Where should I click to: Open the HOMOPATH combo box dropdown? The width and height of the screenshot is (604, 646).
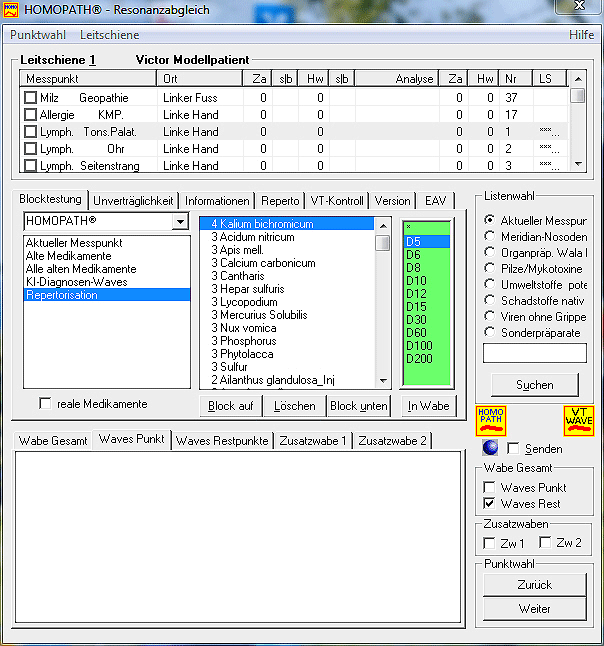[180, 221]
